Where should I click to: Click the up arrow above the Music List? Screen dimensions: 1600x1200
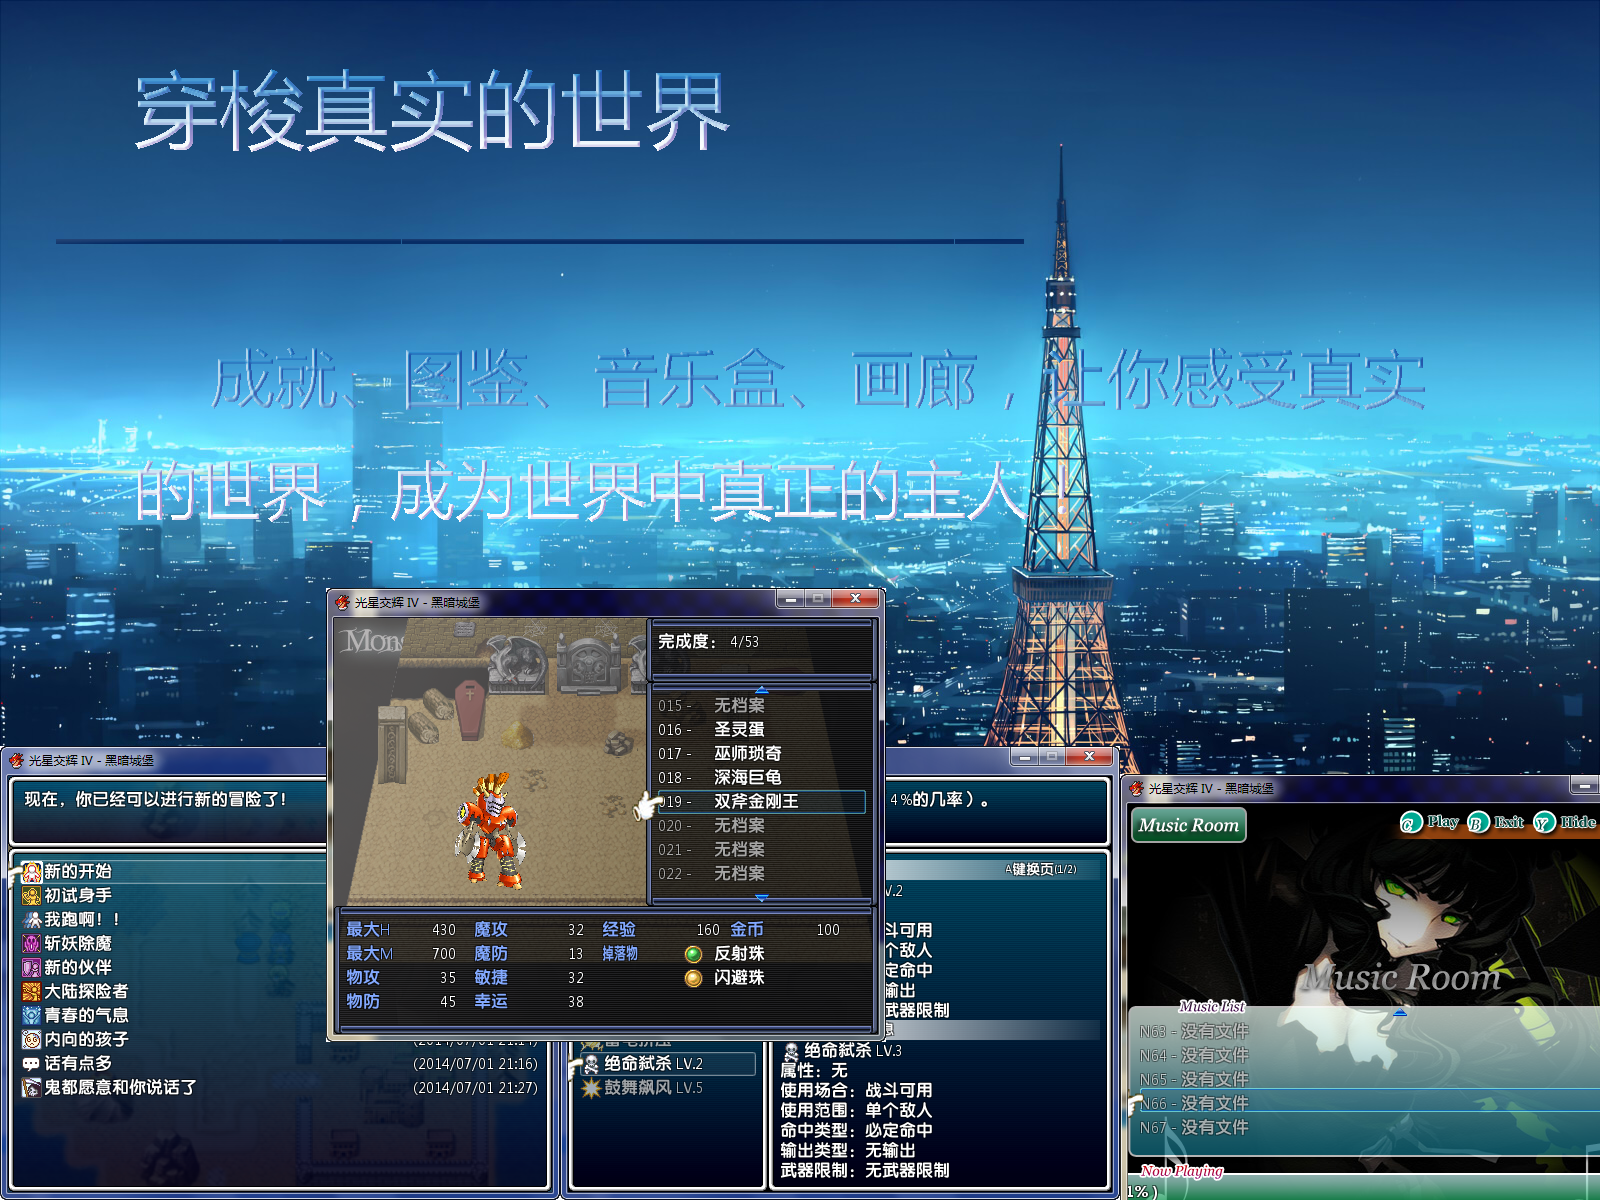coord(1400,1012)
